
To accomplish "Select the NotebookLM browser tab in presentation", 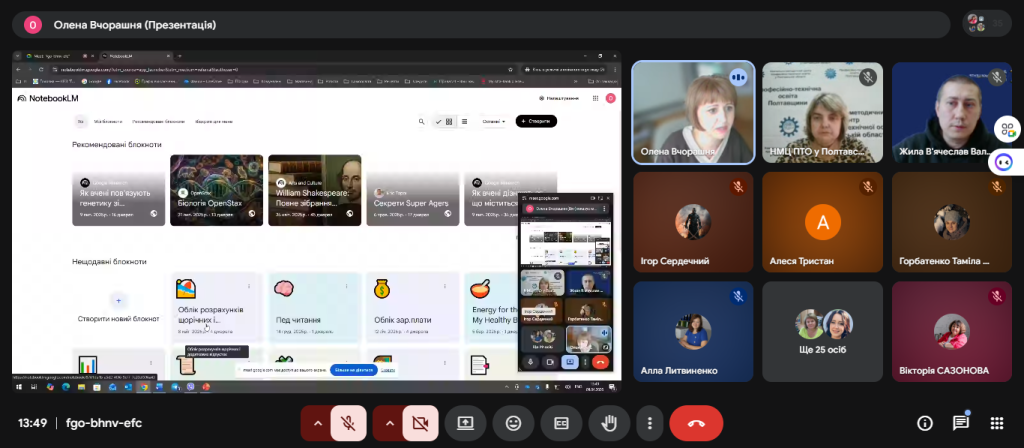I will point(118,56).
